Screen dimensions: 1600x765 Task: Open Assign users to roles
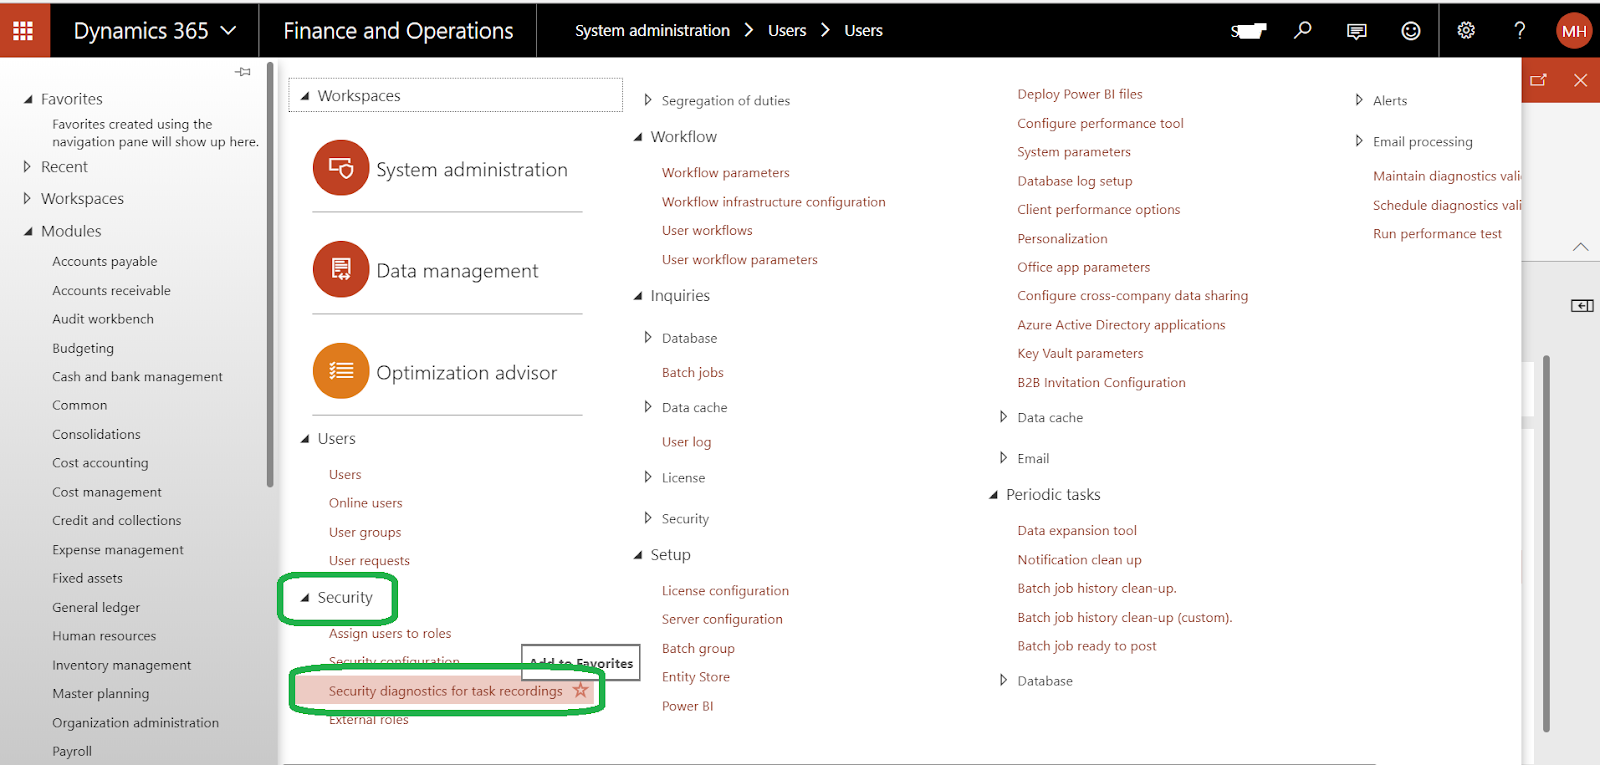pos(390,633)
